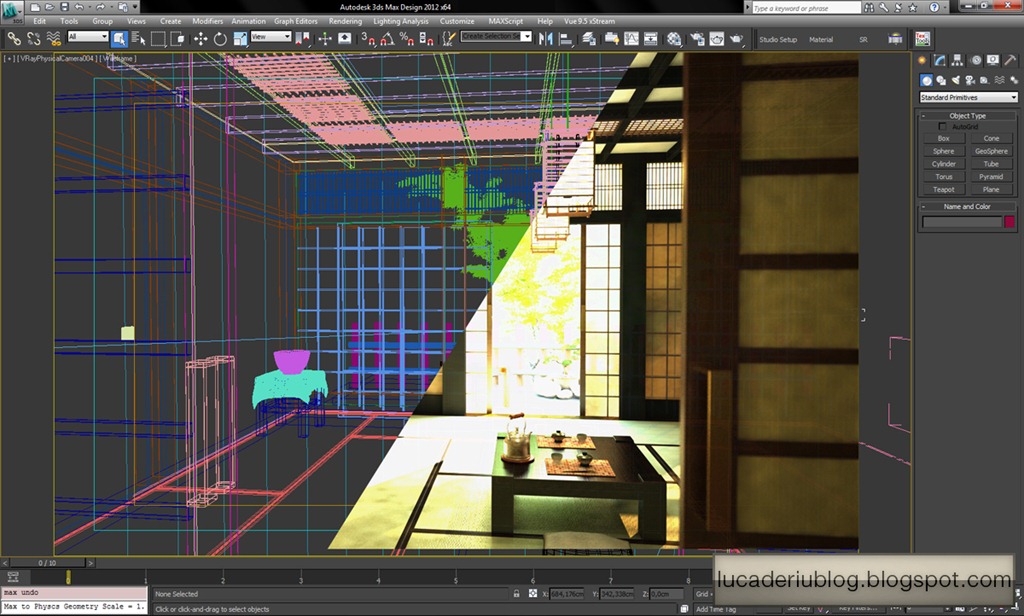Open the selection filter All dropdown
The height and width of the screenshot is (616, 1024).
coord(87,37)
